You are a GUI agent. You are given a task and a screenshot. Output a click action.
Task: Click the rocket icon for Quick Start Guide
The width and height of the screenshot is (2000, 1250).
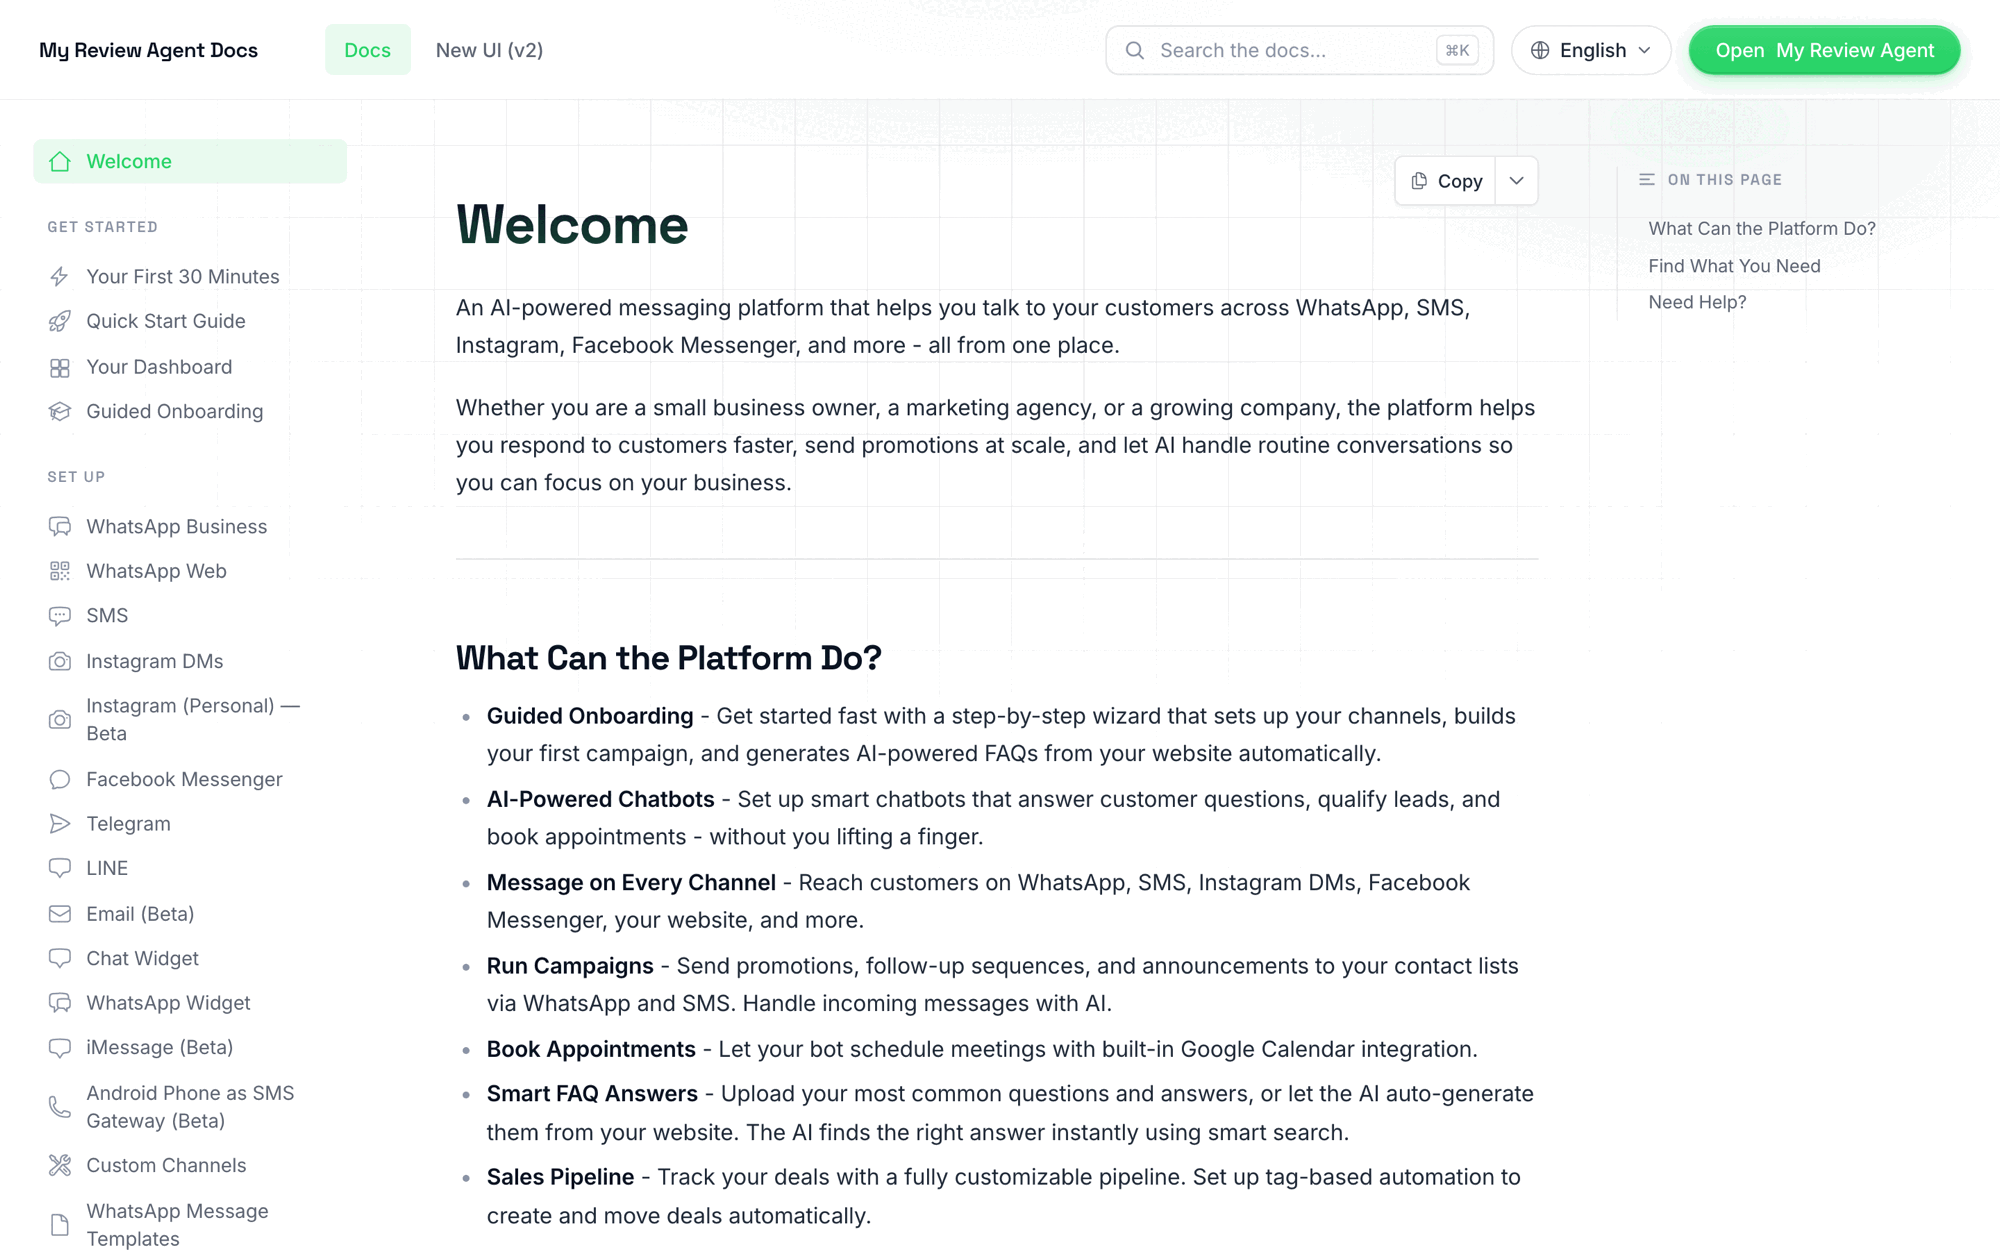(60, 321)
